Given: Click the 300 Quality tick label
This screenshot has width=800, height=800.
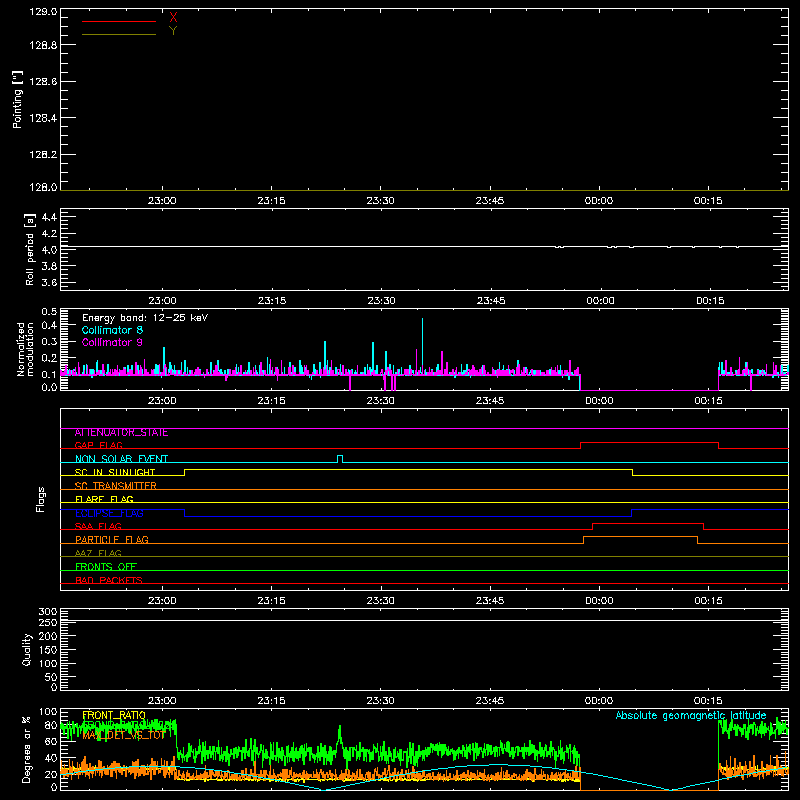Looking at the screenshot, I should click(48, 612).
